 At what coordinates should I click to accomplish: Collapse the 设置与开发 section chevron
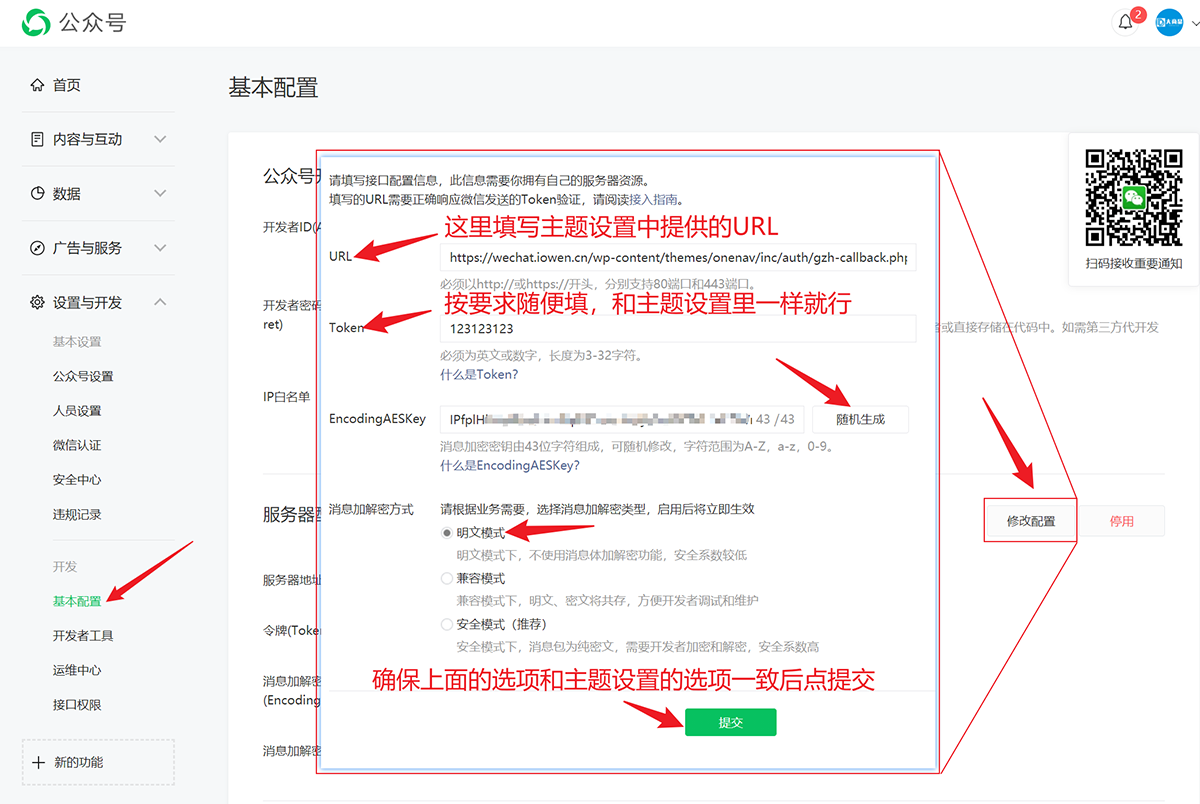point(160,302)
